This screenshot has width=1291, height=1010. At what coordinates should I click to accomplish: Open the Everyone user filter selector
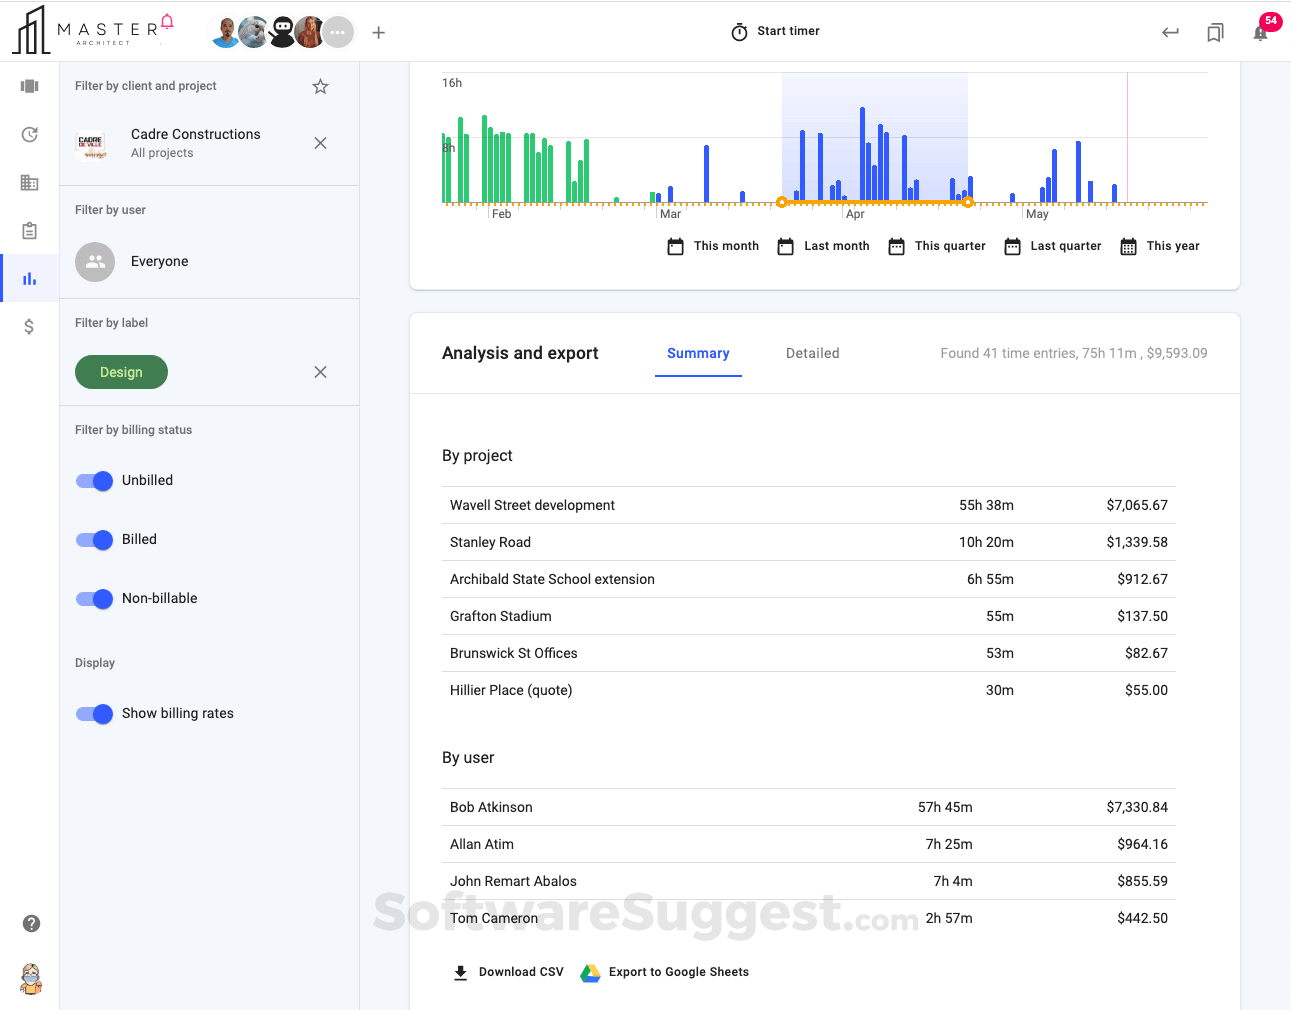pos(159,262)
